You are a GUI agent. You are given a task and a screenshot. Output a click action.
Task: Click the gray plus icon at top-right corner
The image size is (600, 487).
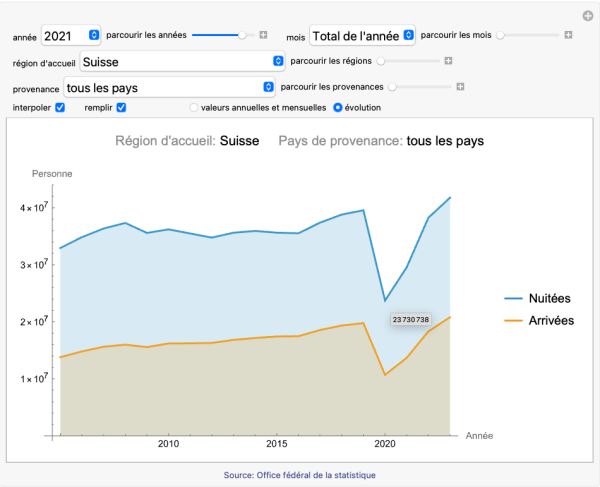click(588, 15)
